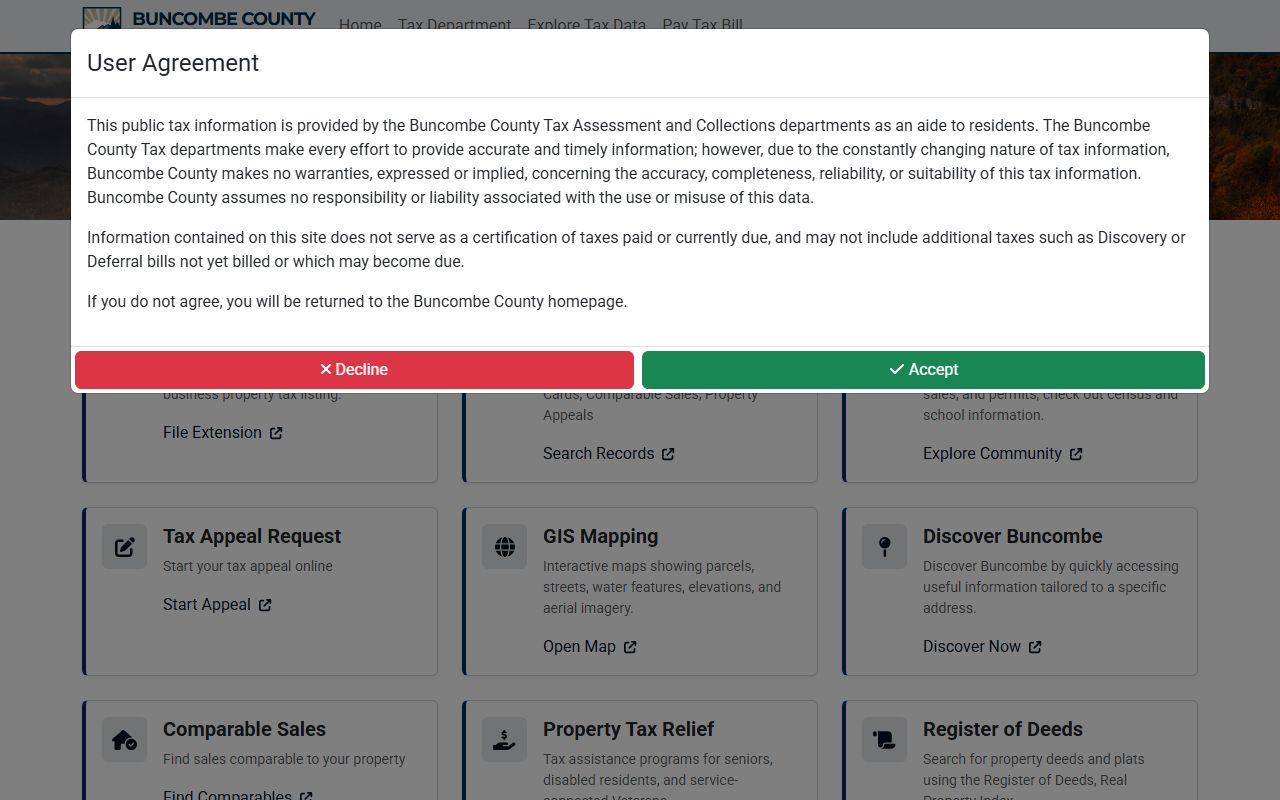Click the File Extension link
This screenshot has width=1280, height=800.
pos(212,432)
